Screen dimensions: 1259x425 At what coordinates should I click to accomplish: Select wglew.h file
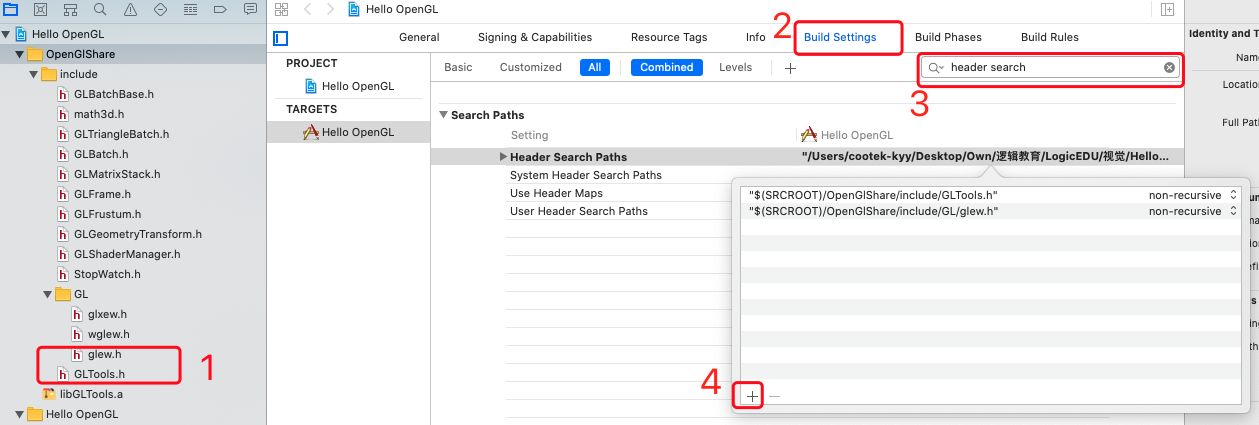click(x=101, y=334)
